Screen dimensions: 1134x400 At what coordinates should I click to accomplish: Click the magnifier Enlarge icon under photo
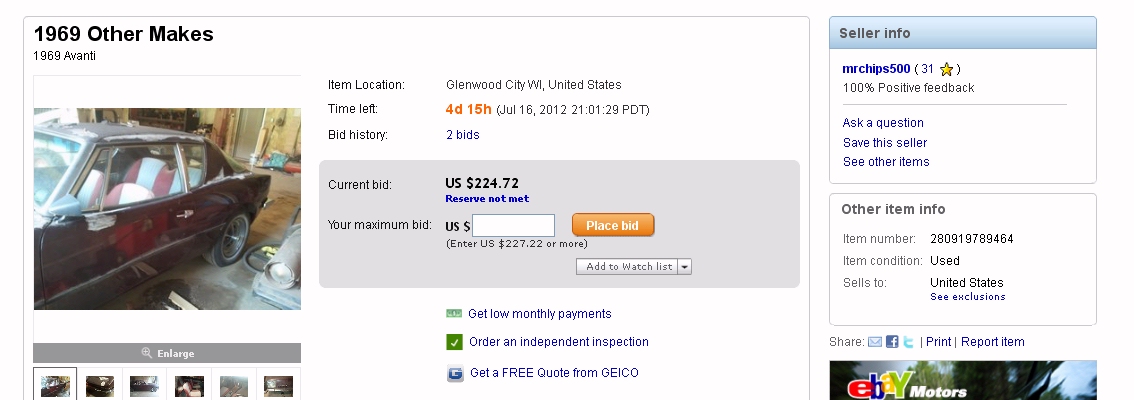pos(147,353)
